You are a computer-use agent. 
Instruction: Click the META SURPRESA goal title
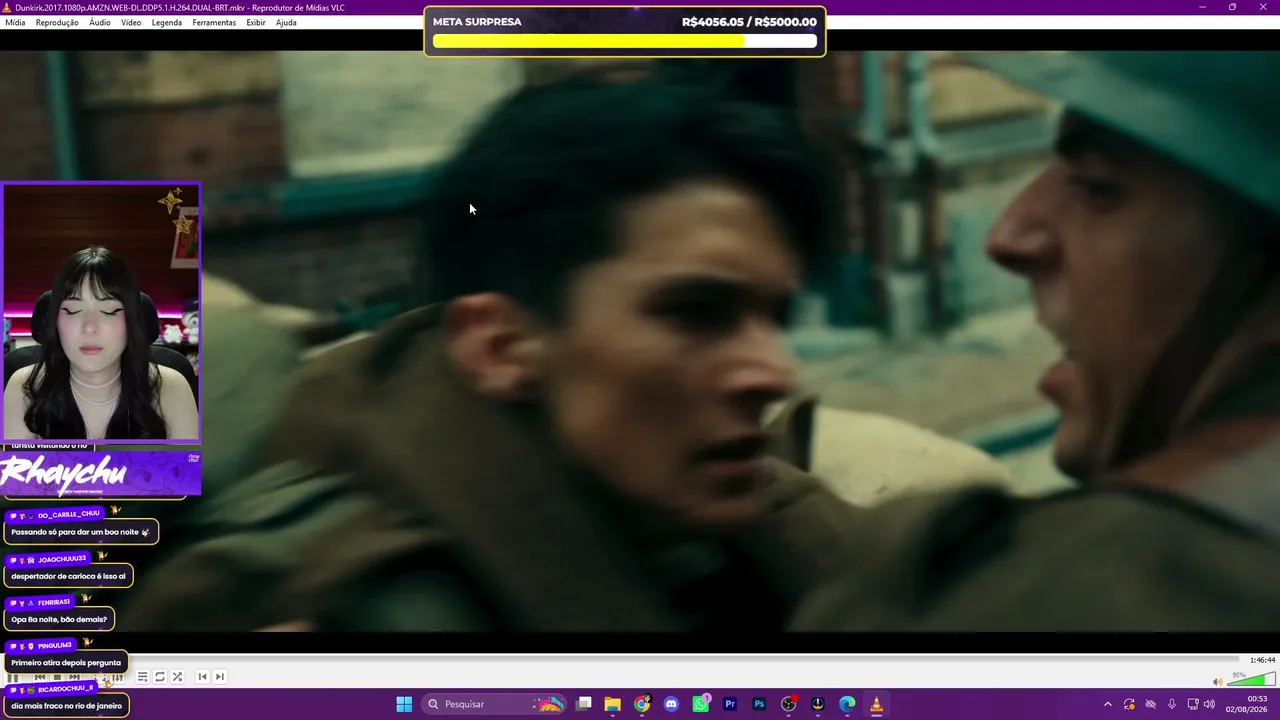[477, 22]
